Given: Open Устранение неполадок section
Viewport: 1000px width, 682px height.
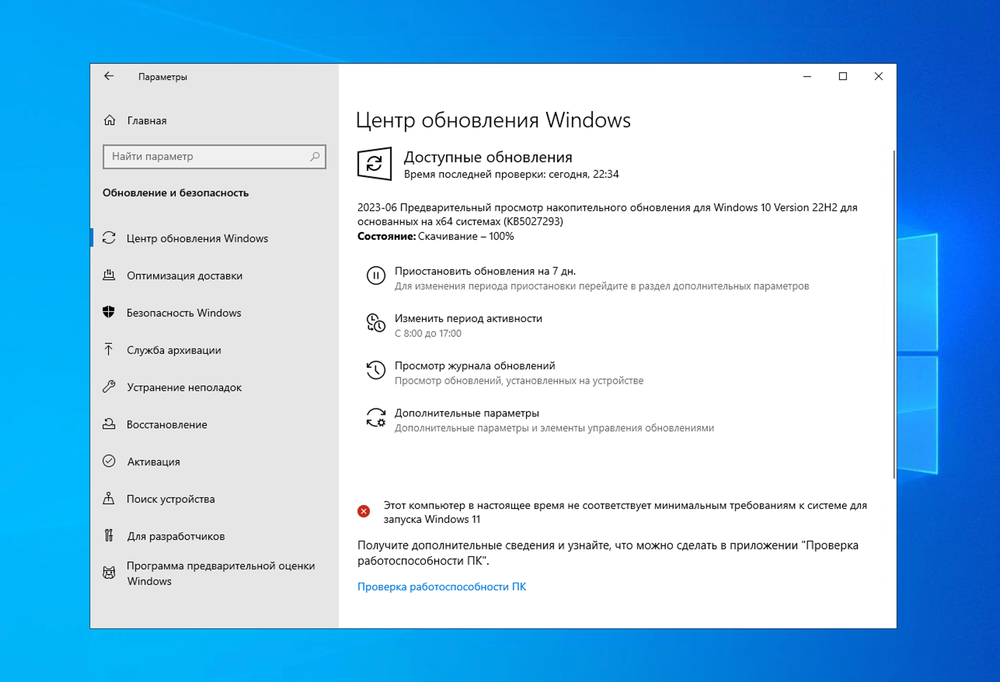Looking at the screenshot, I should (184, 387).
